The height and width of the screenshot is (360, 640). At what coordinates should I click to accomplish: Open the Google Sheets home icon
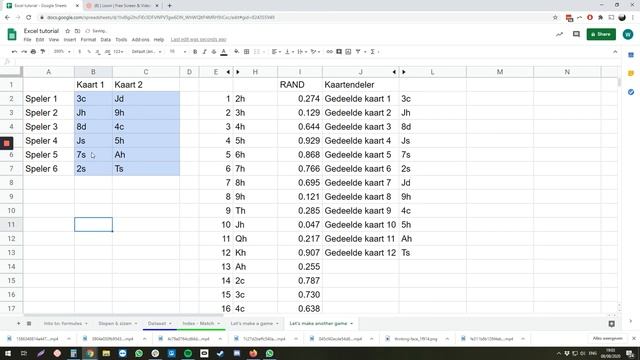[x=12, y=34]
